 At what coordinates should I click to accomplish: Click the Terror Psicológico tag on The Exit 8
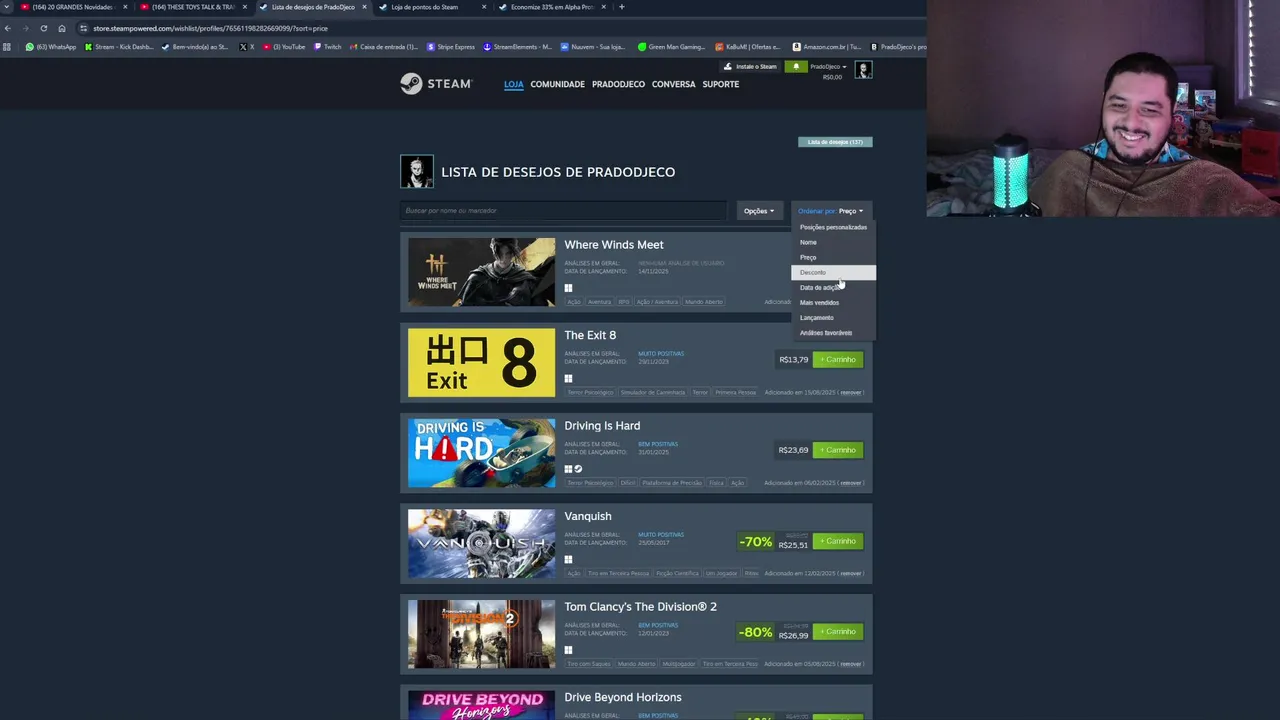pyautogui.click(x=591, y=392)
